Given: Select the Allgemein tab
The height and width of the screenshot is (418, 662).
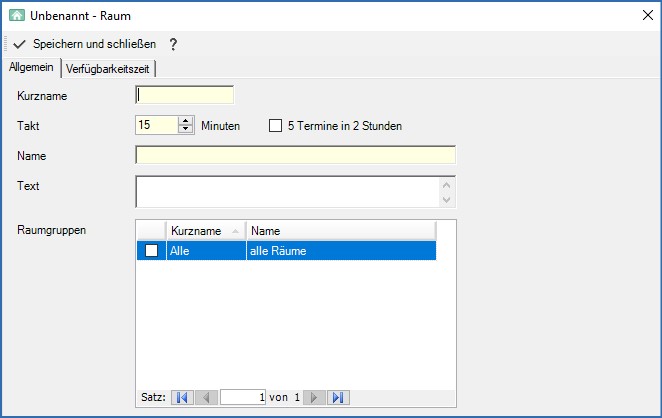Looking at the screenshot, I should pos(30,67).
